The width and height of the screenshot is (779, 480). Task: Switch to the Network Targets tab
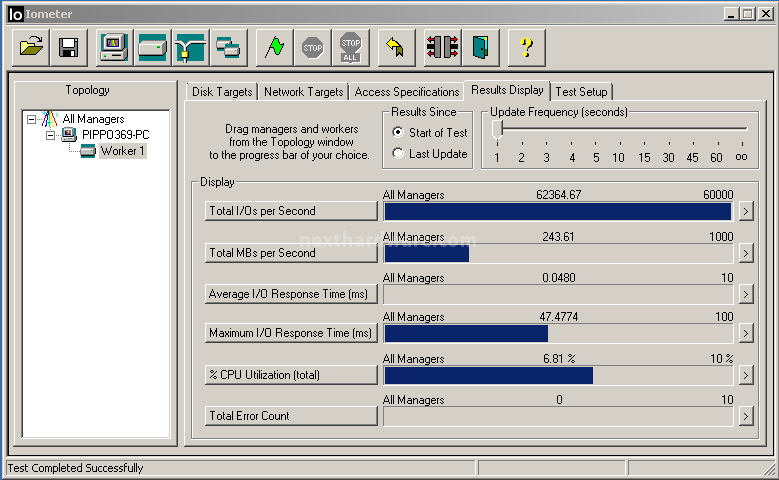(x=304, y=92)
